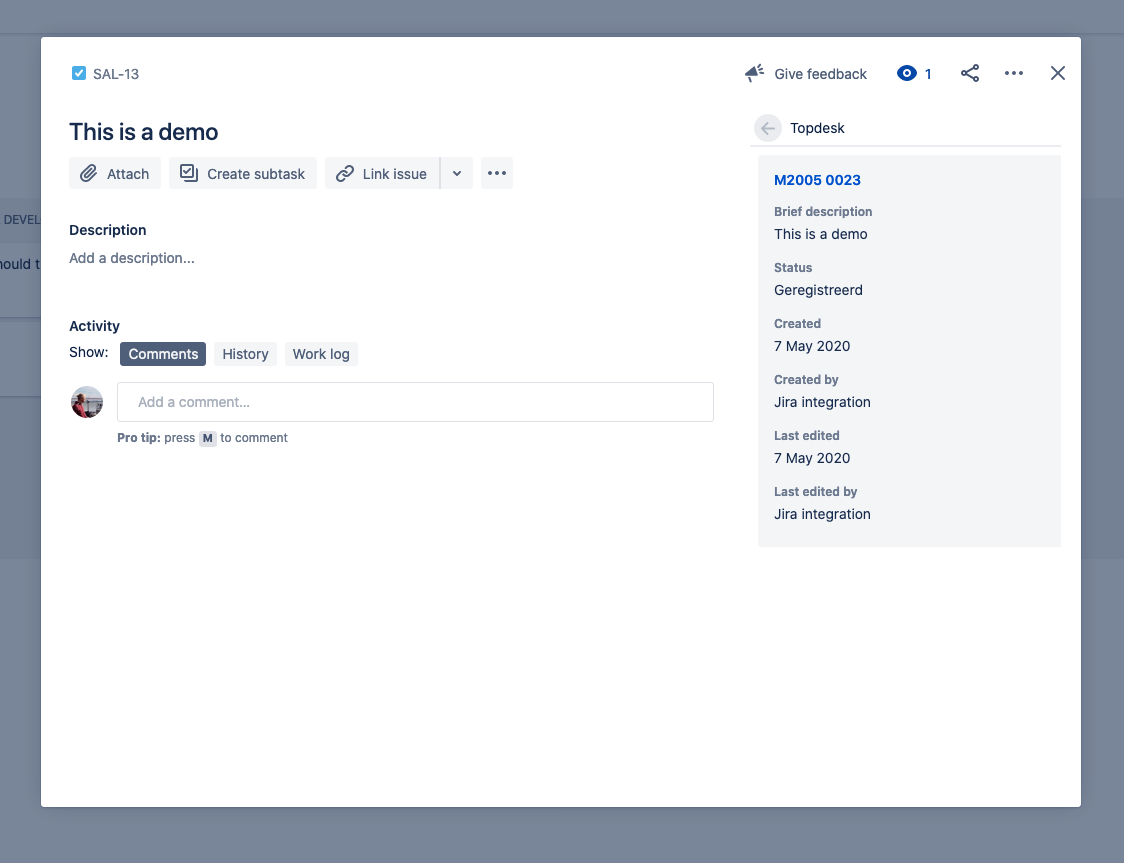Select the Comments activity tab
This screenshot has height=863, width=1124.
[x=163, y=354]
